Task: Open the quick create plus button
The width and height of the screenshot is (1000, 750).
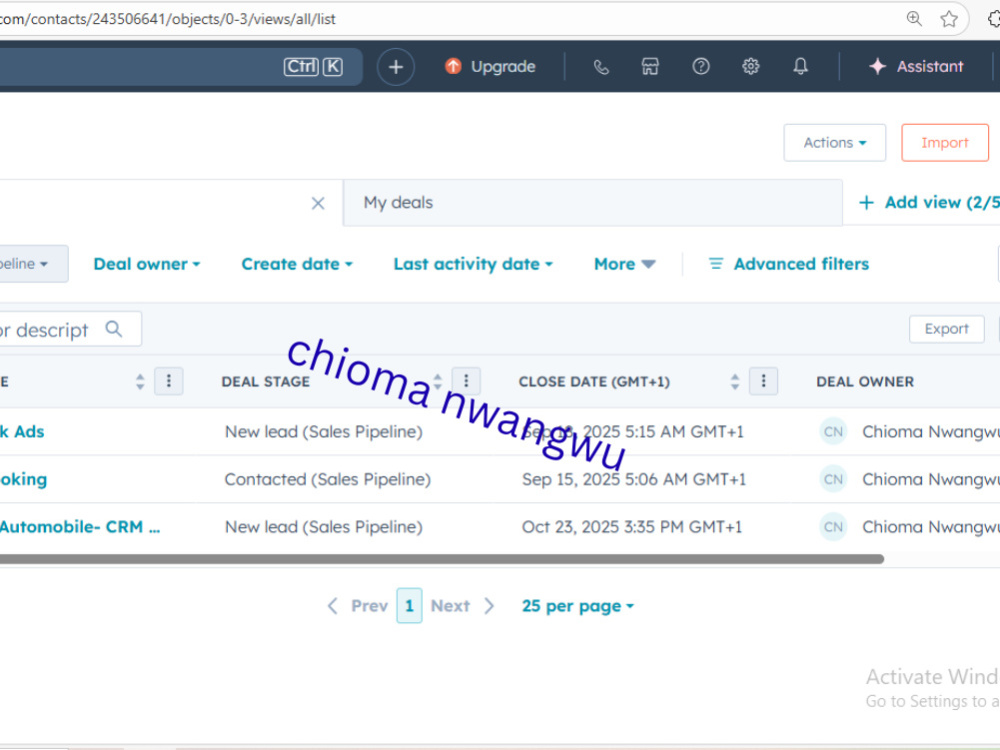Action: 395,66
